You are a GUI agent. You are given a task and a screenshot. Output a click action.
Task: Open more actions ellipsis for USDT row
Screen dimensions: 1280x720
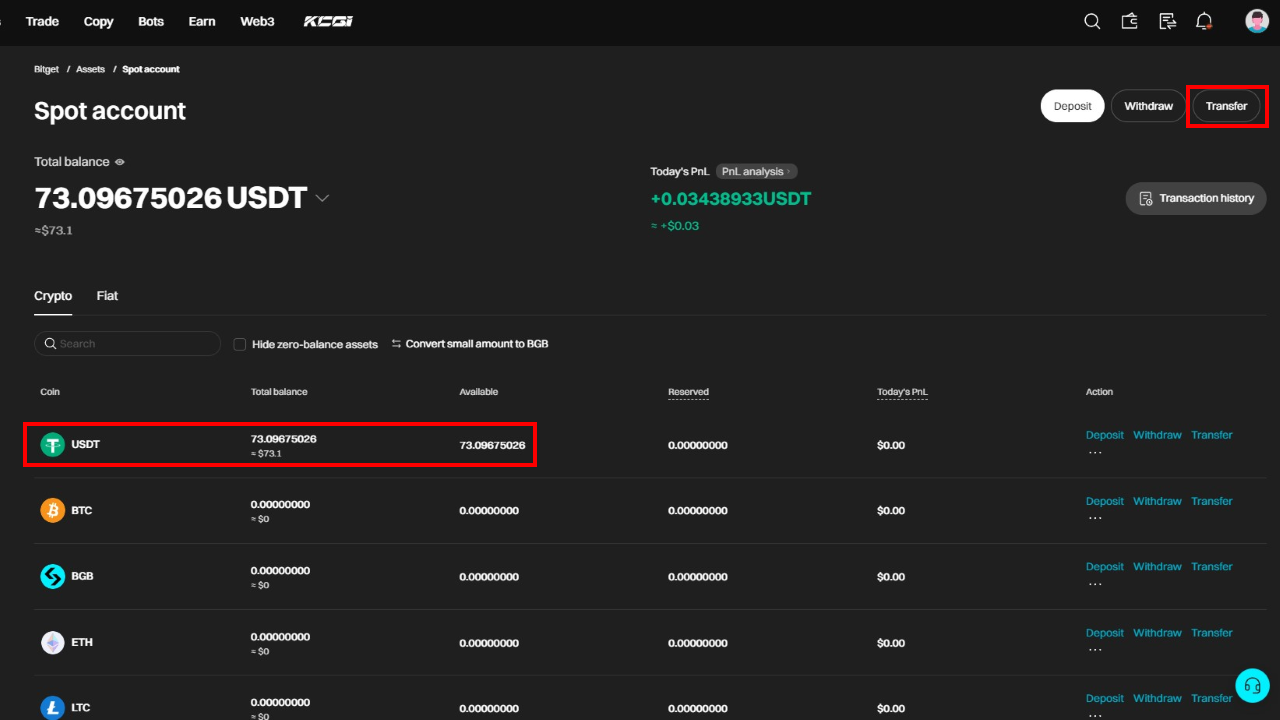pyautogui.click(x=1095, y=452)
